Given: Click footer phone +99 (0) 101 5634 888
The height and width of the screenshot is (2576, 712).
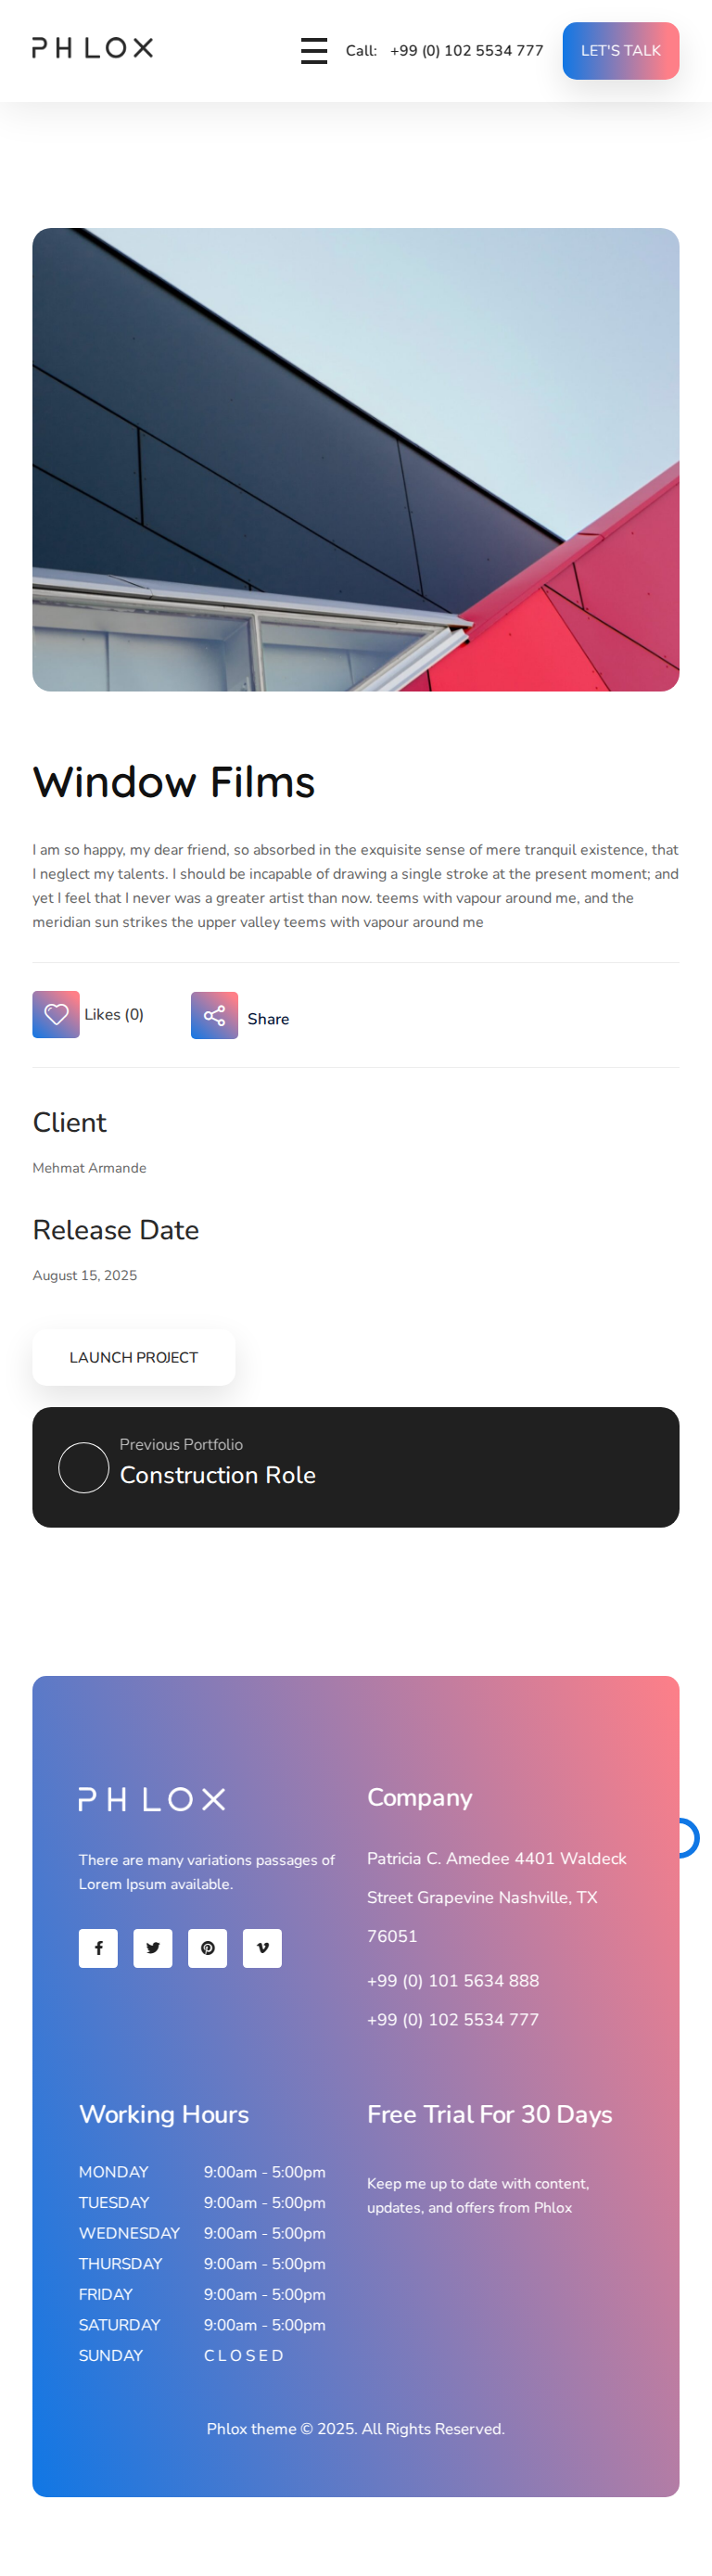Looking at the screenshot, I should pos(453,1981).
